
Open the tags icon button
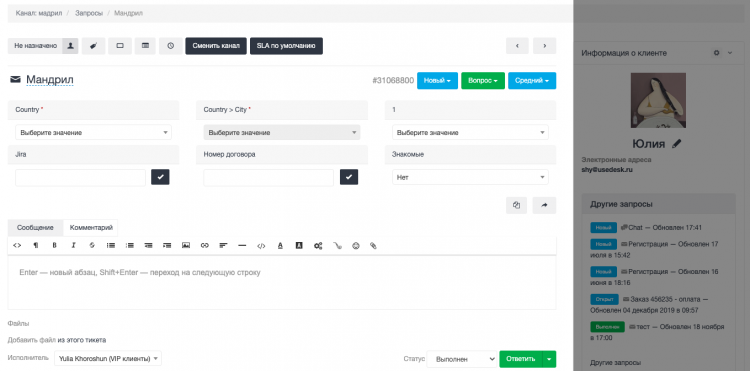(94, 46)
